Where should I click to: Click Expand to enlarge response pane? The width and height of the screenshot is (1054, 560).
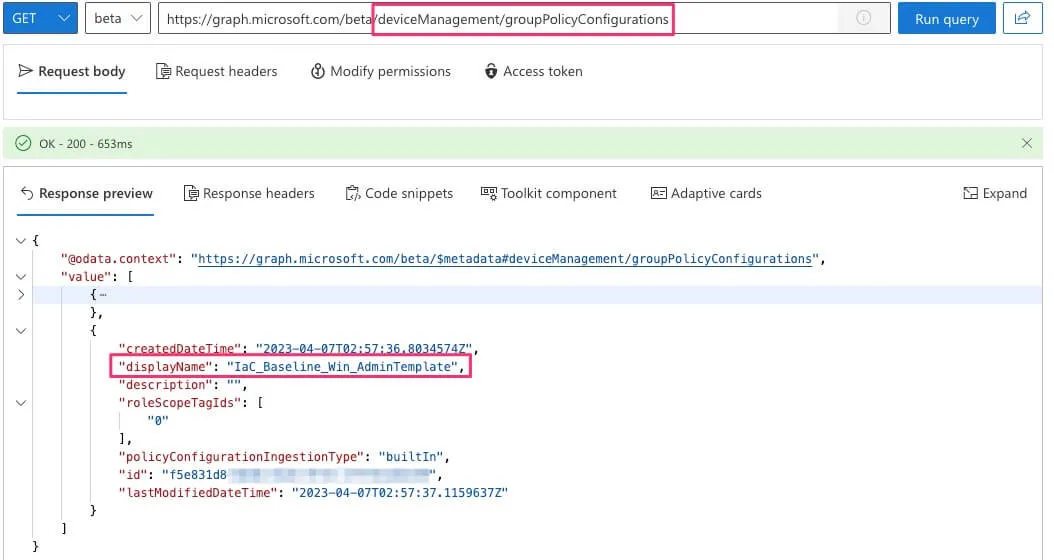pyautogui.click(x=995, y=193)
